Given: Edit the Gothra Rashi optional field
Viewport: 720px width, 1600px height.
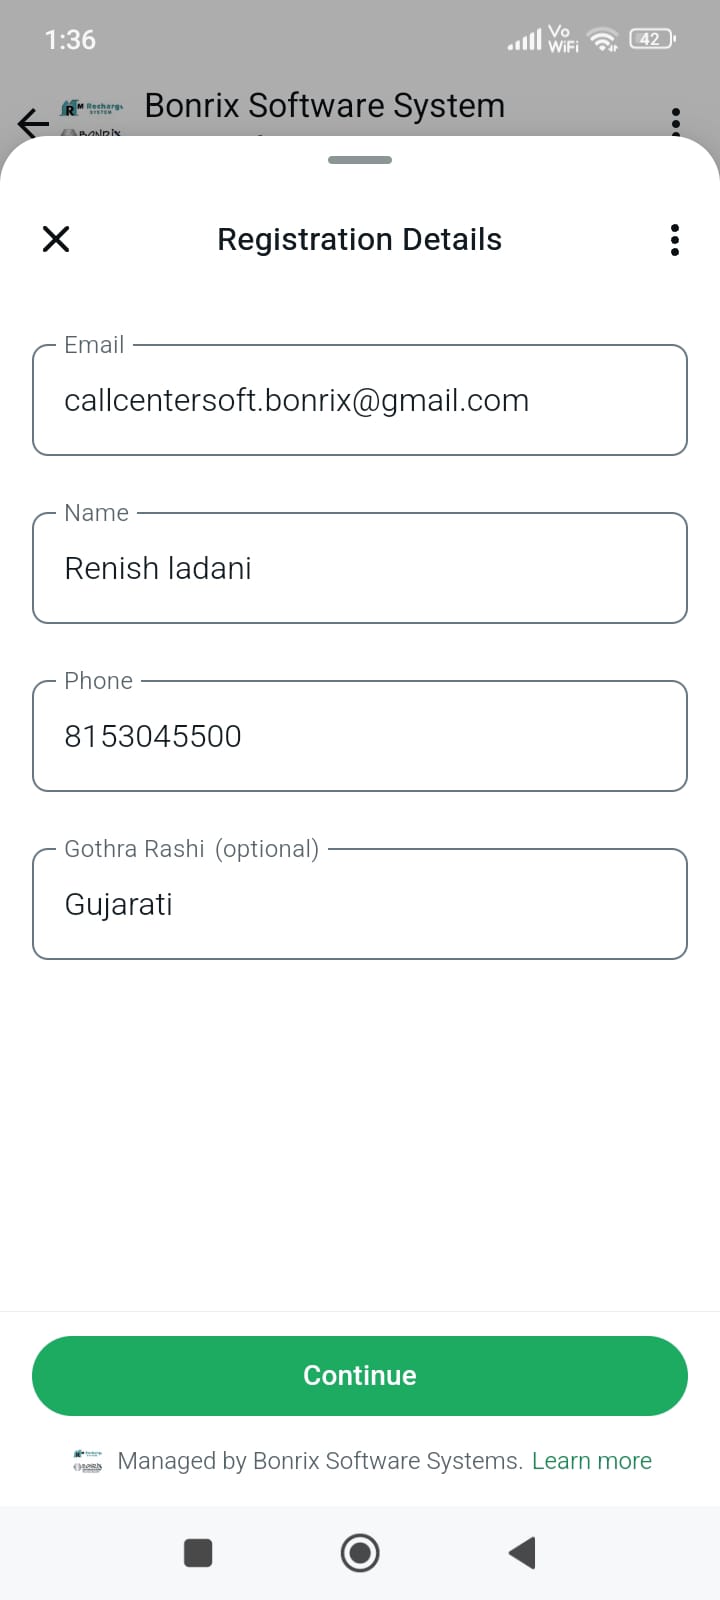Looking at the screenshot, I should click(360, 904).
